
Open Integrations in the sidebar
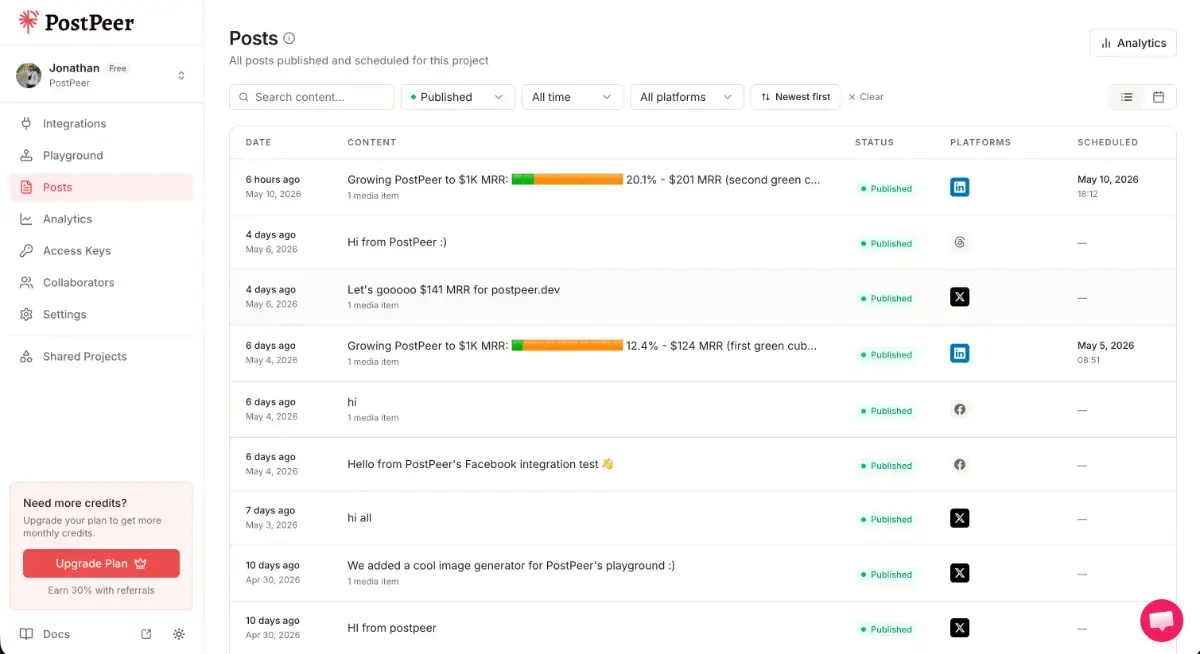pyautogui.click(x=101, y=124)
